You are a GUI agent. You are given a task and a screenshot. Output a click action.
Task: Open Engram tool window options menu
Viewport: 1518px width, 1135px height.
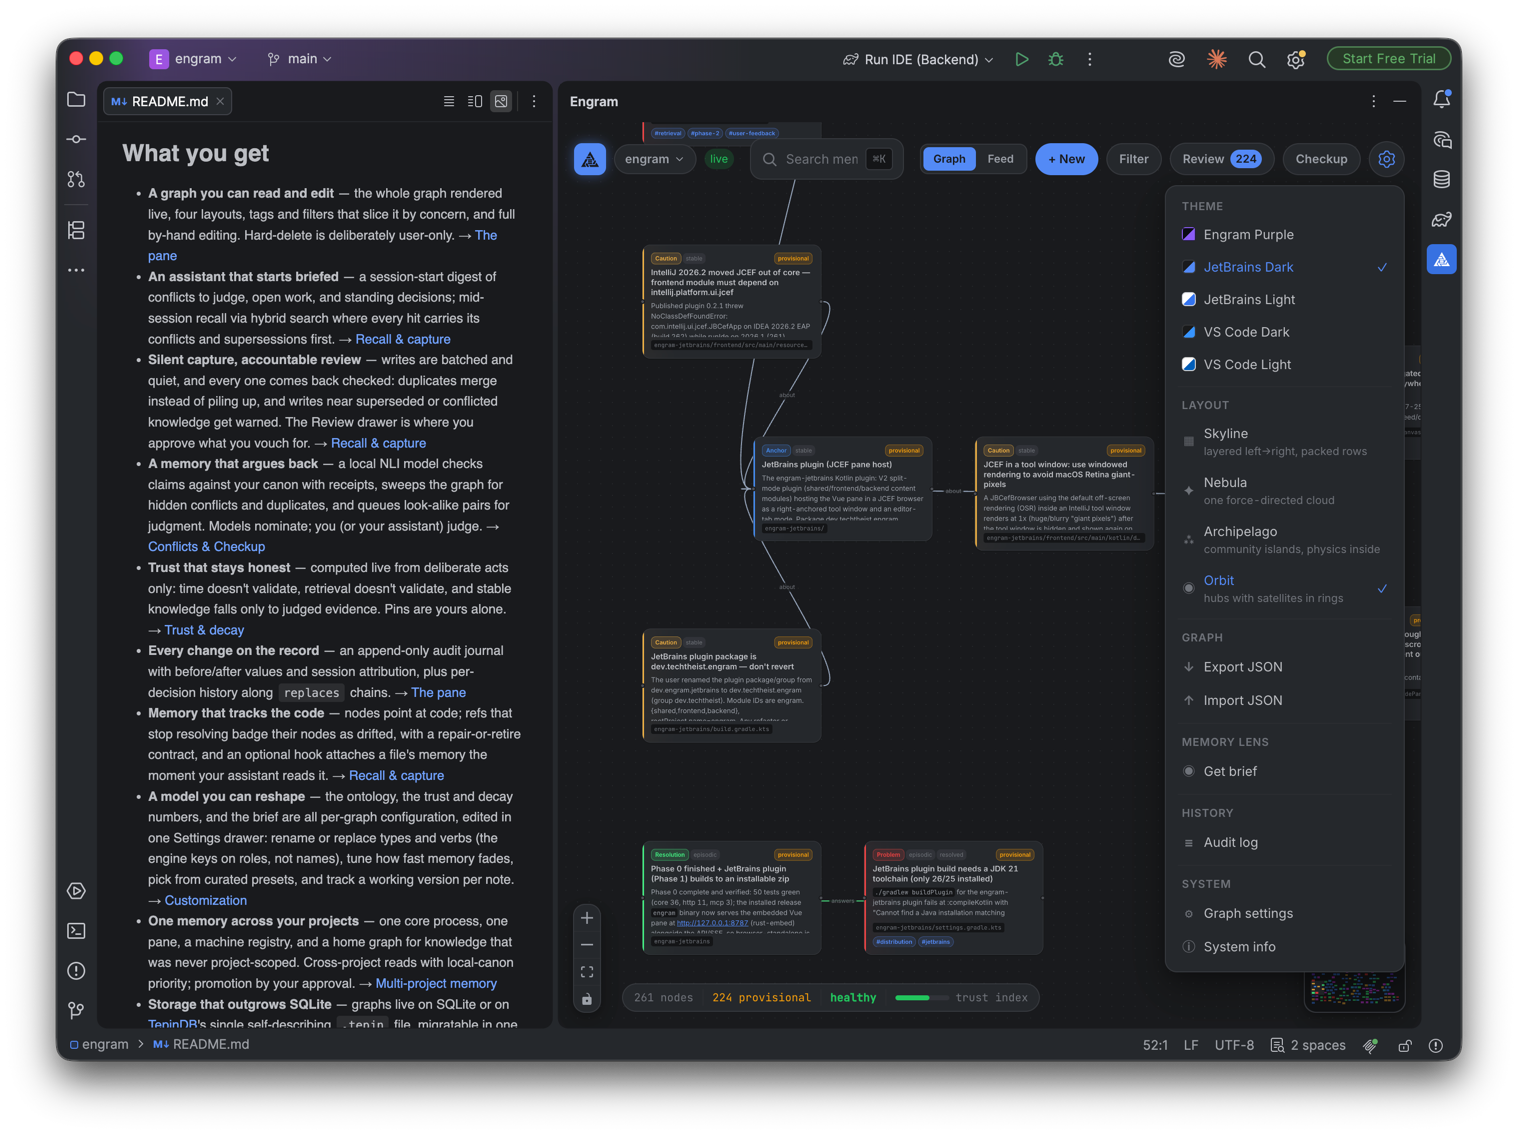point(1373,101)
